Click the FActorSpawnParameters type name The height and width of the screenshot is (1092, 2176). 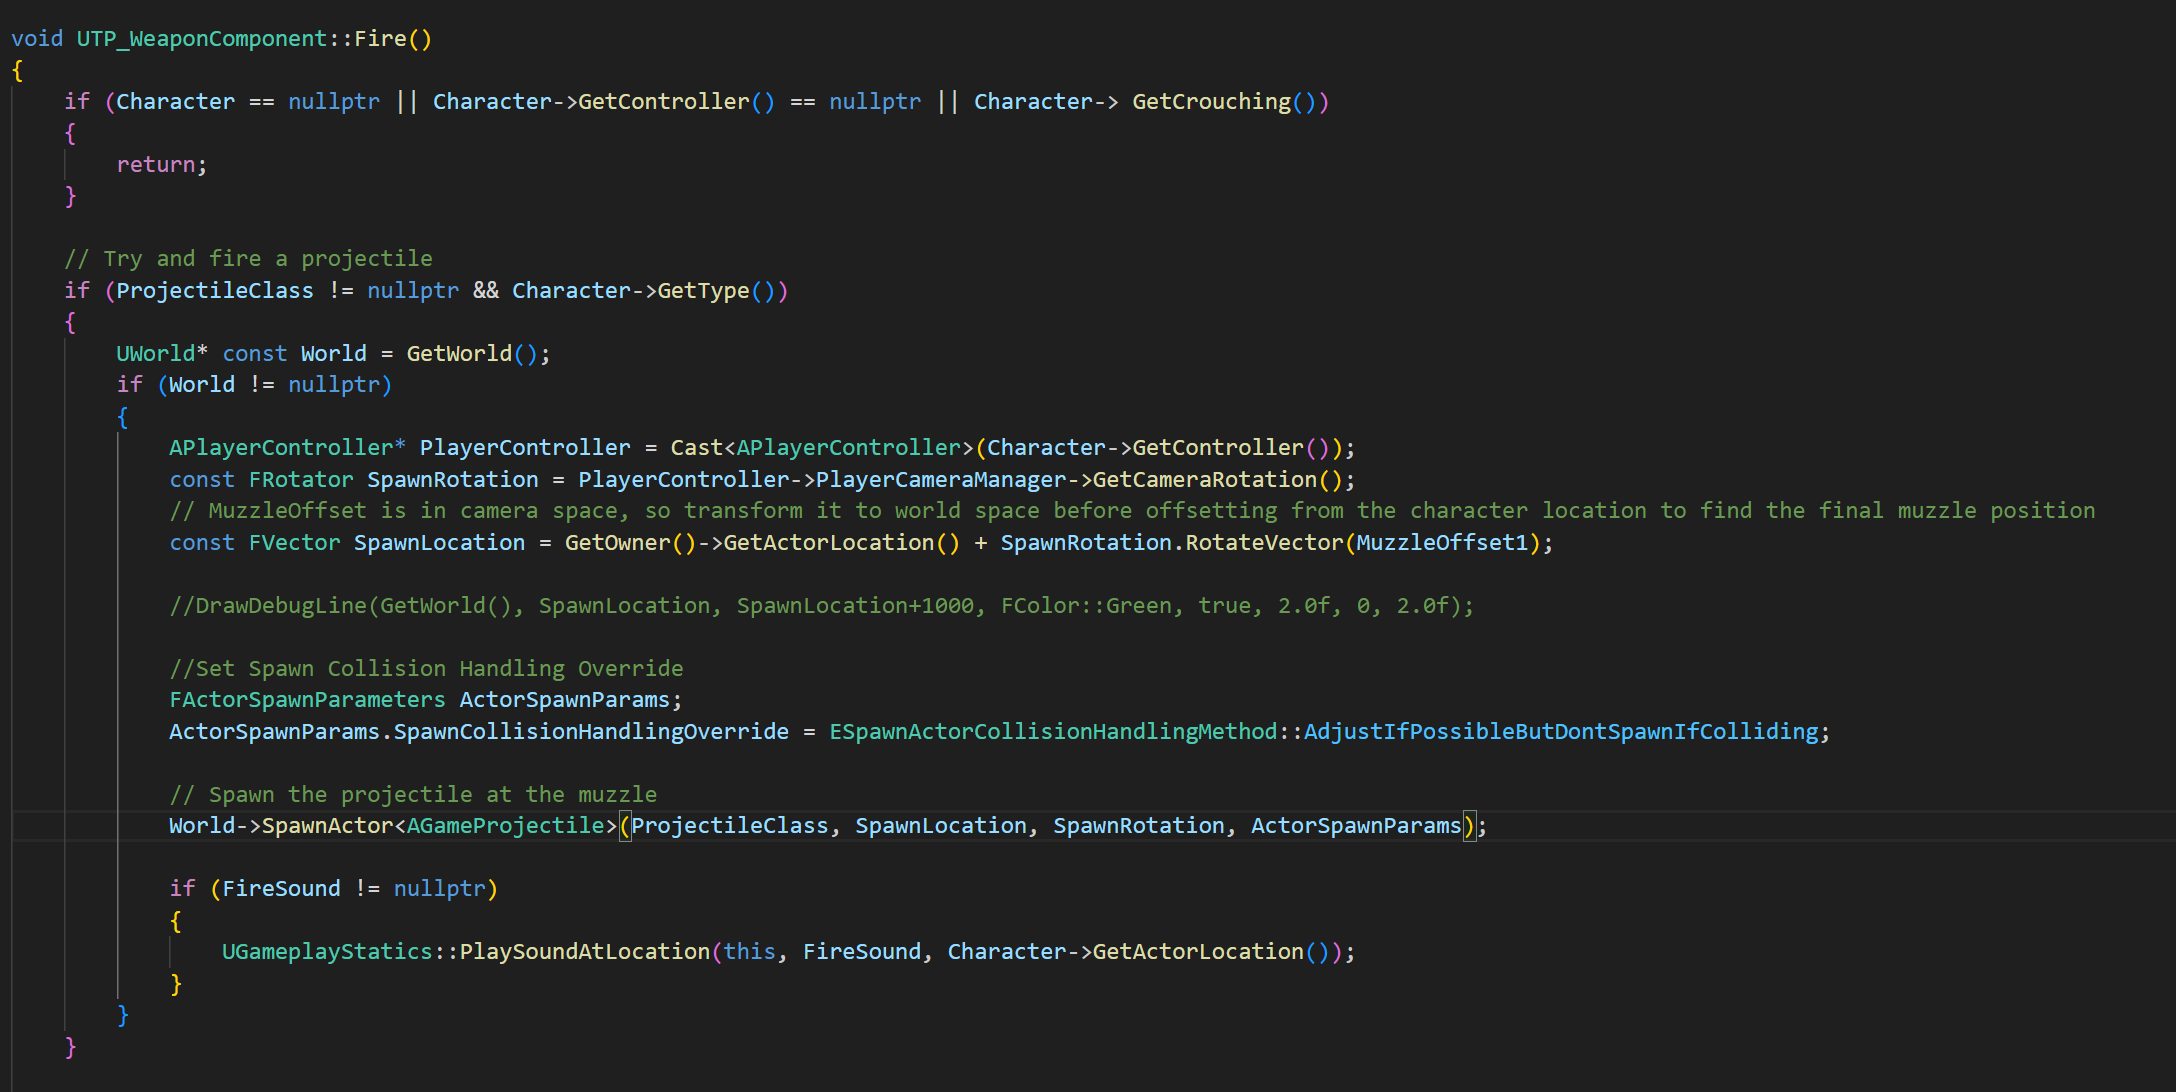[x=307, y=700]
